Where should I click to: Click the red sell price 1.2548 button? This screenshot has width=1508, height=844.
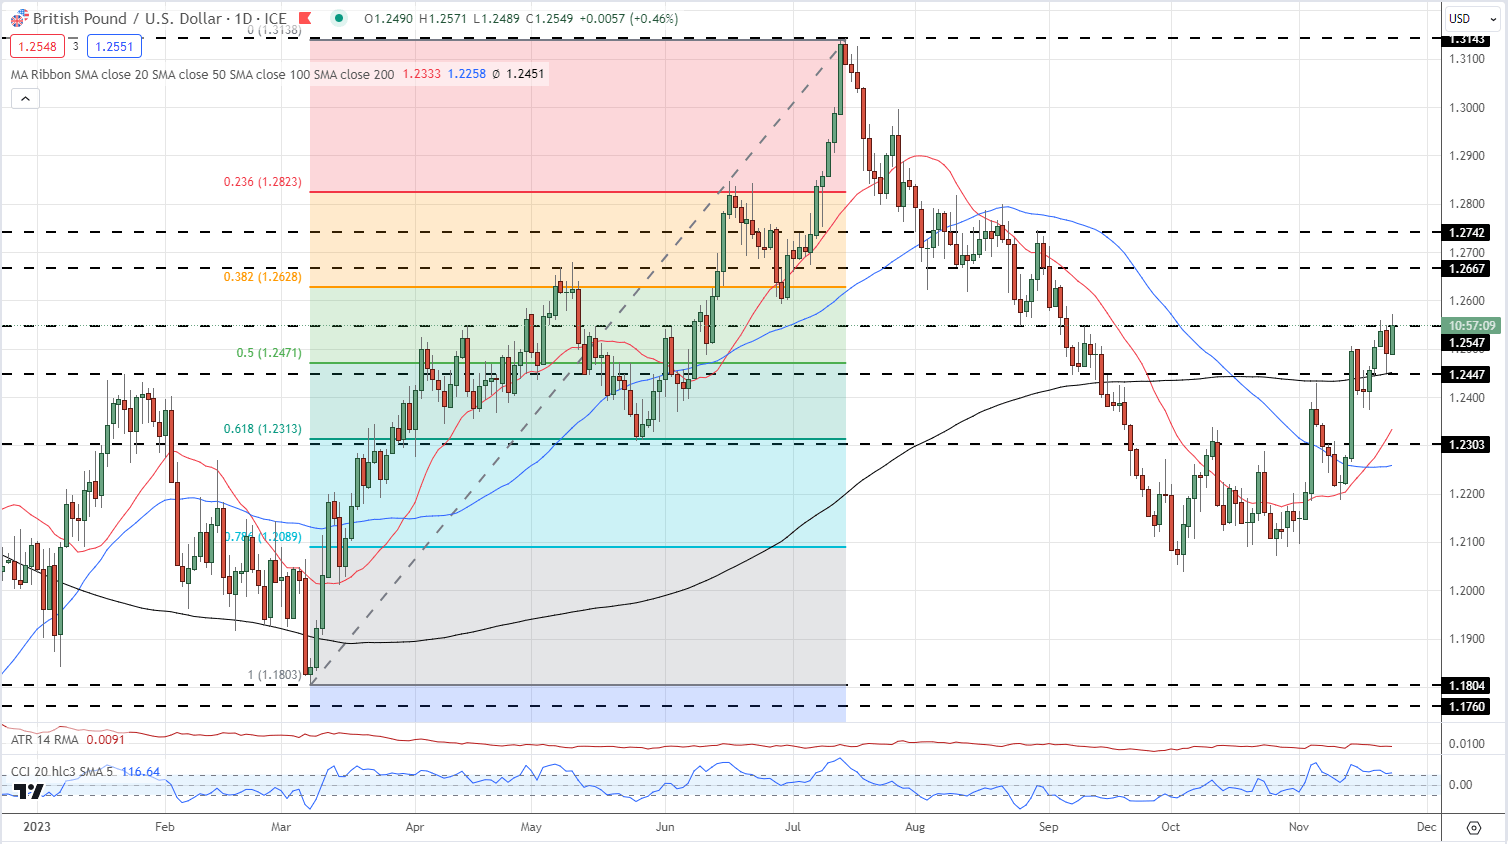point(38,46)
